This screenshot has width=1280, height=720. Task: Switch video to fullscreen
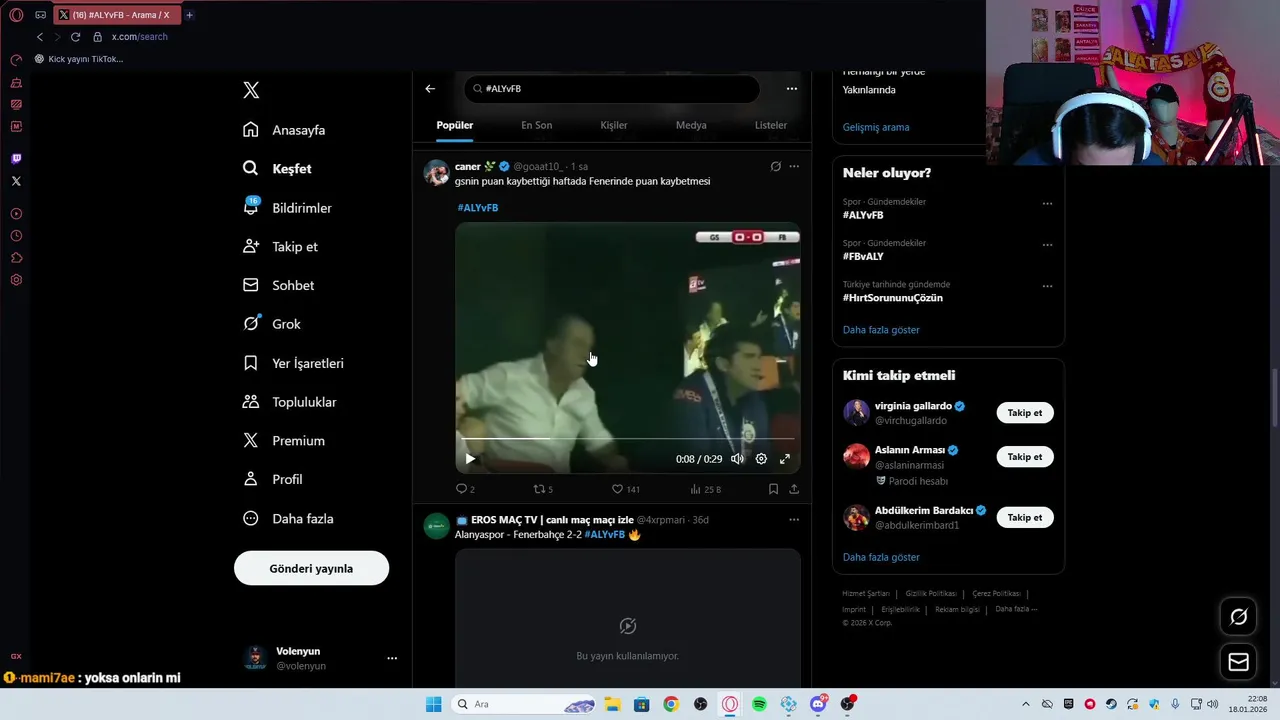point(785,459)
